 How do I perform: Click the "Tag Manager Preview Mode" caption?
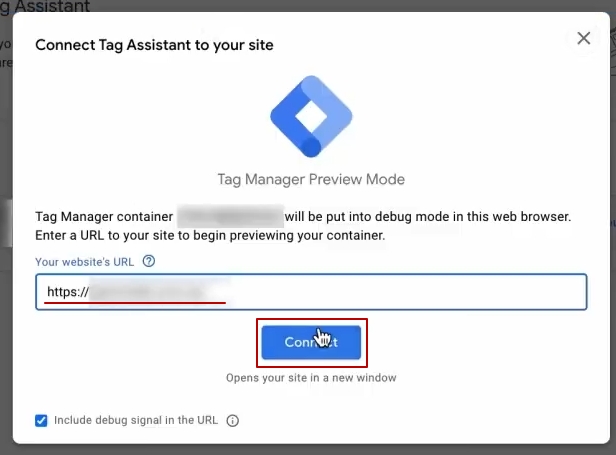coord(311,180)
